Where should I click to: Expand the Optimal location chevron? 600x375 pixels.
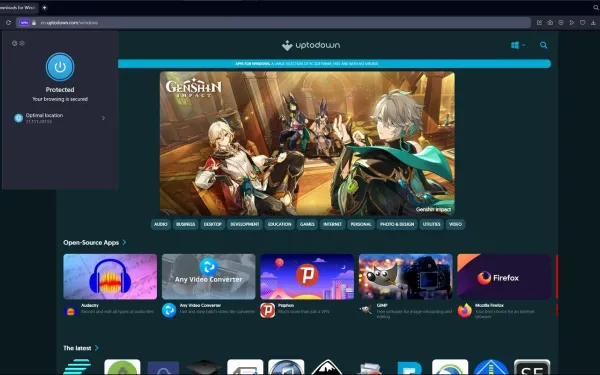(x=103, y=118)
